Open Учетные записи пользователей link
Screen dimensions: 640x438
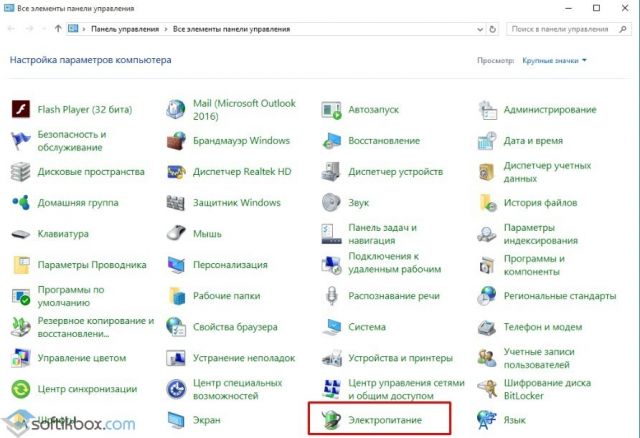point(539,358)
